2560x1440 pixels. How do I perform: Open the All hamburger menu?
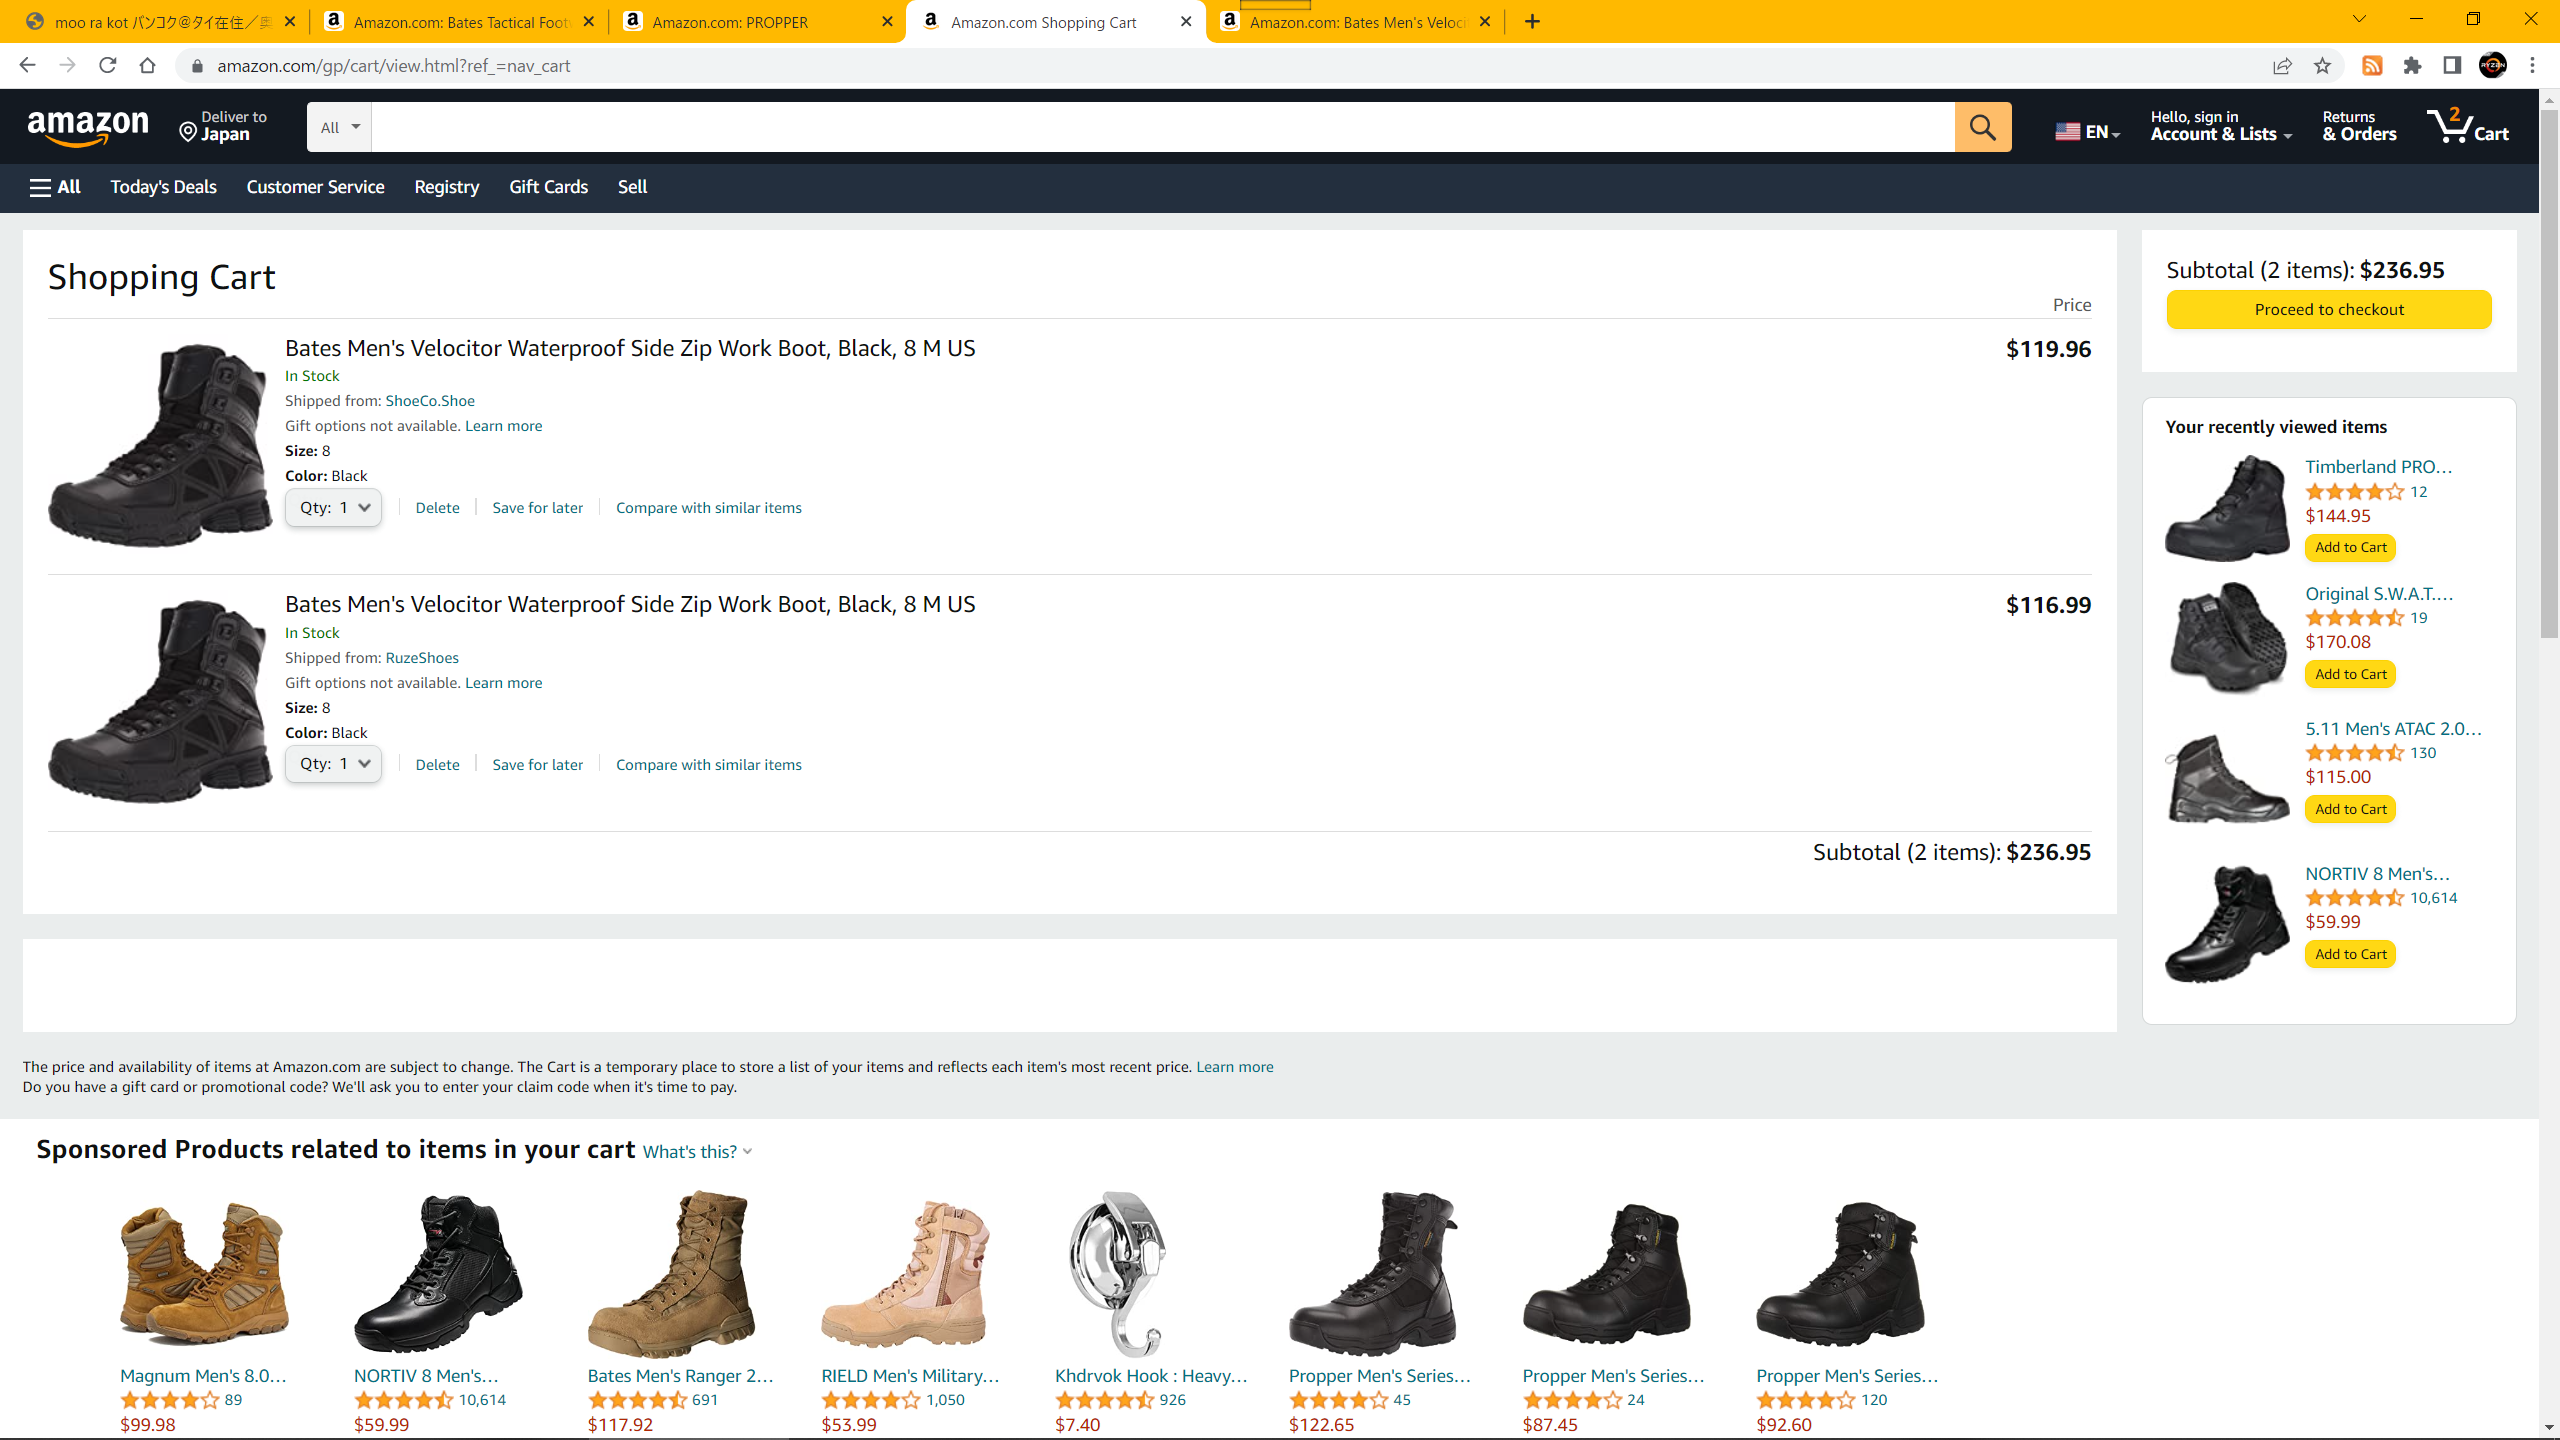55,187
